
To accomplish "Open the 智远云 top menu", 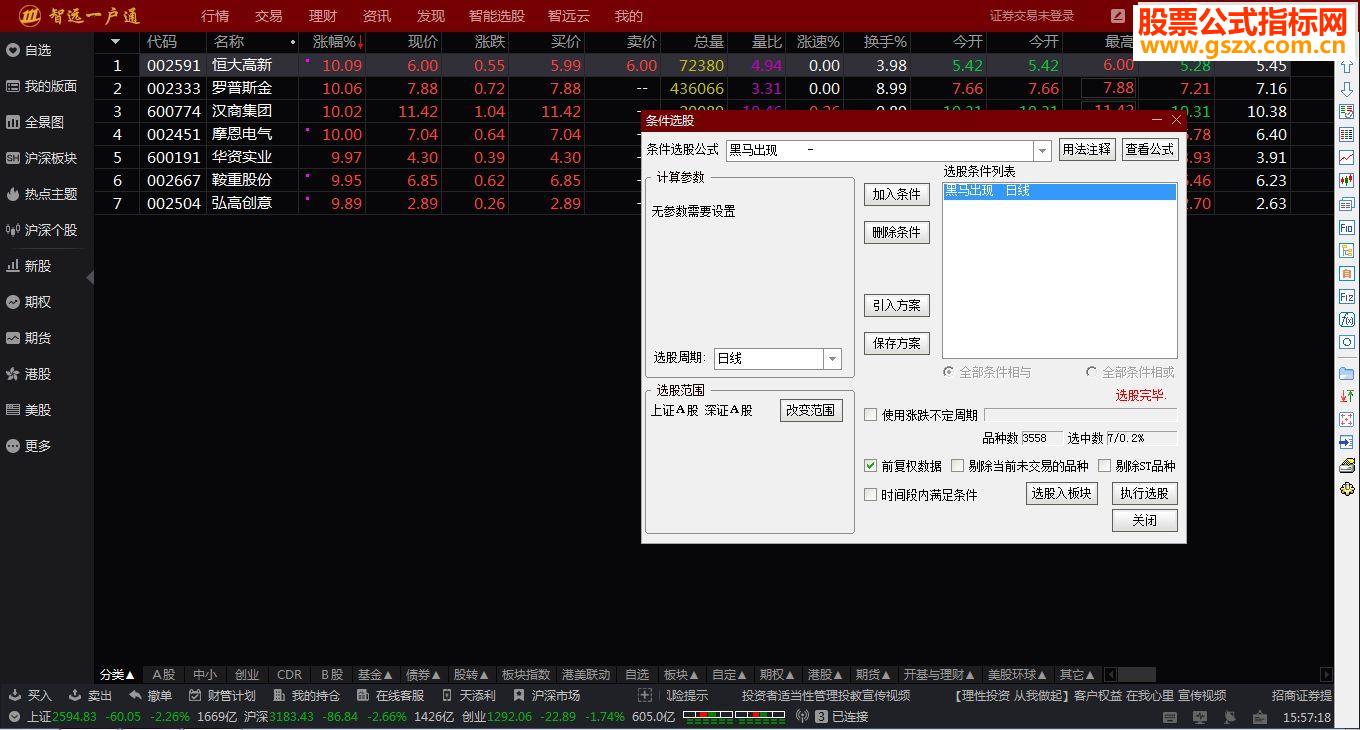I will coord(569,16).
